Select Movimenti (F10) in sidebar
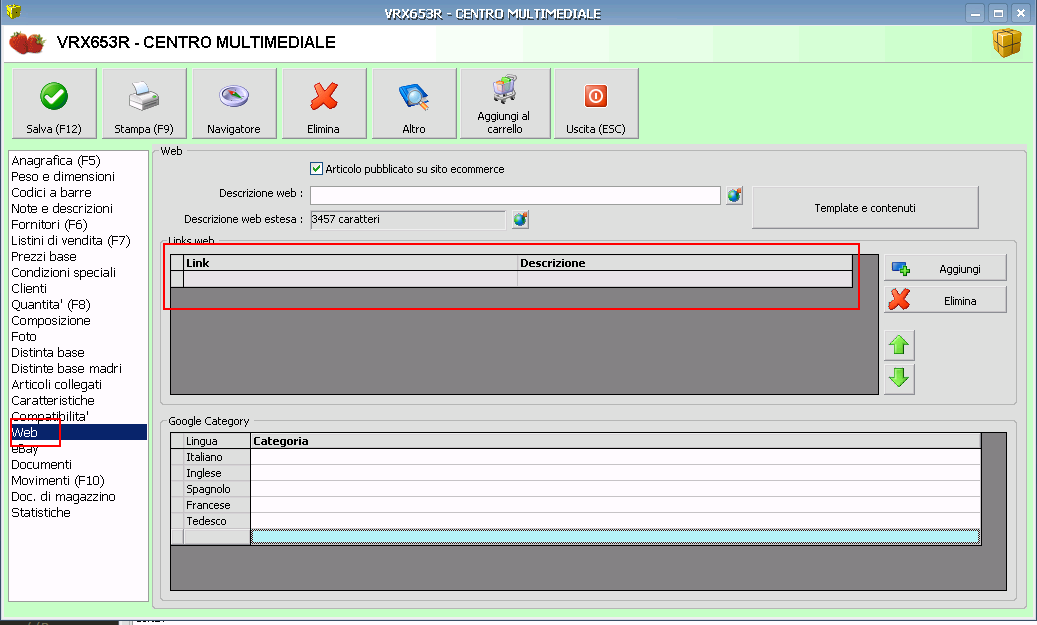 pos(58,480)
